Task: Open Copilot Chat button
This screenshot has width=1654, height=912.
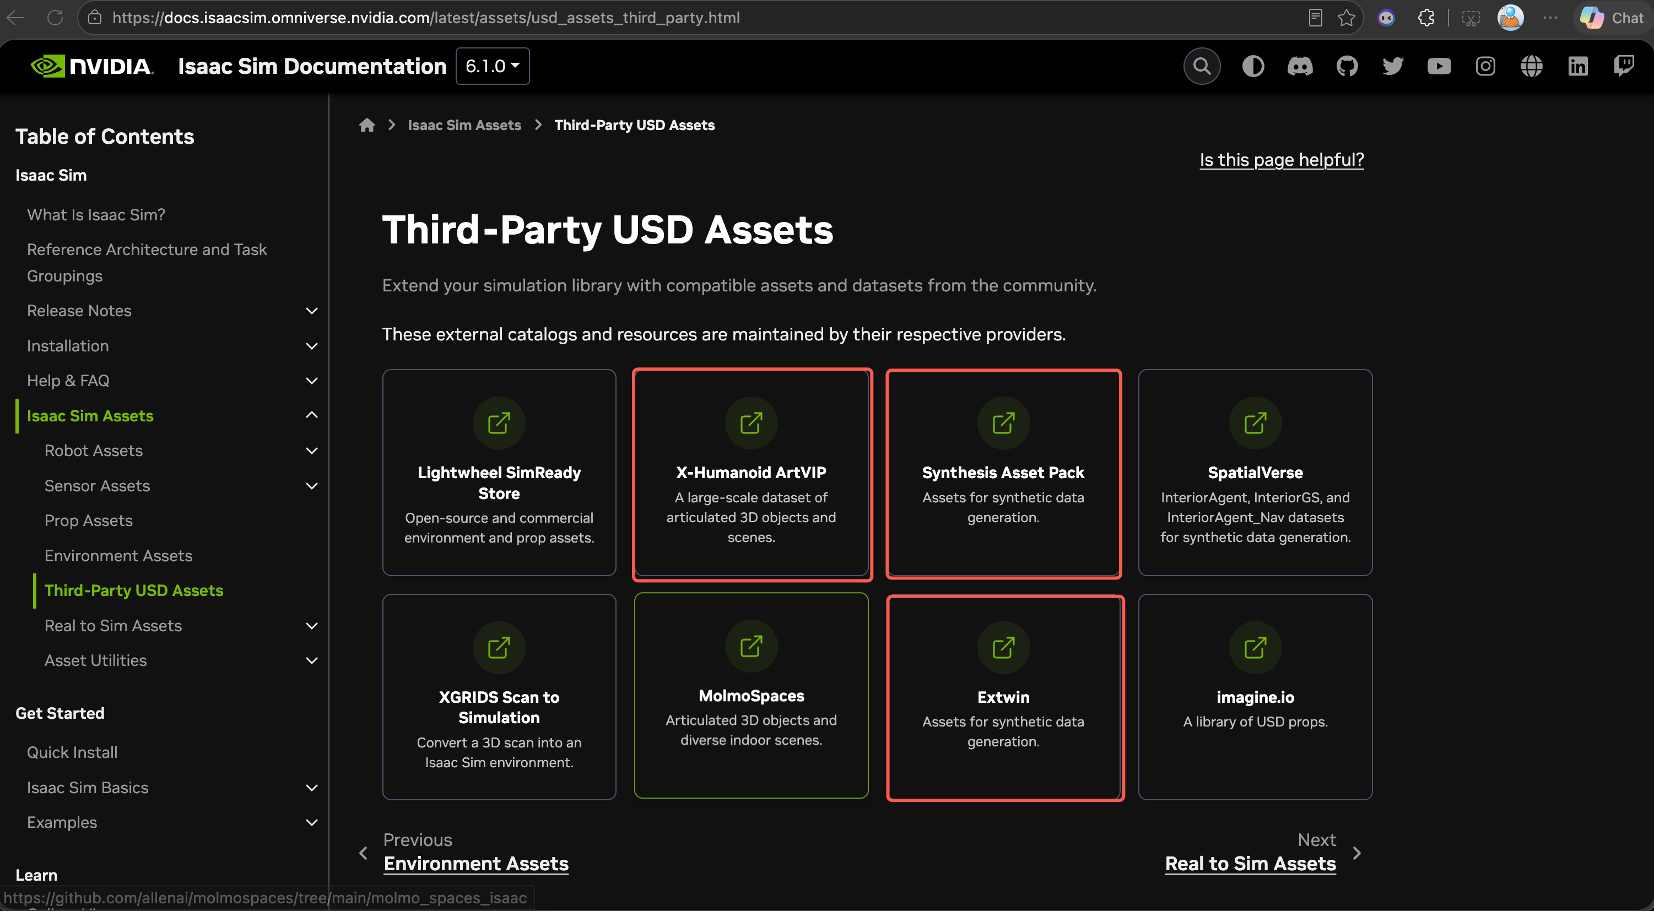Action: coord(1612,18)
